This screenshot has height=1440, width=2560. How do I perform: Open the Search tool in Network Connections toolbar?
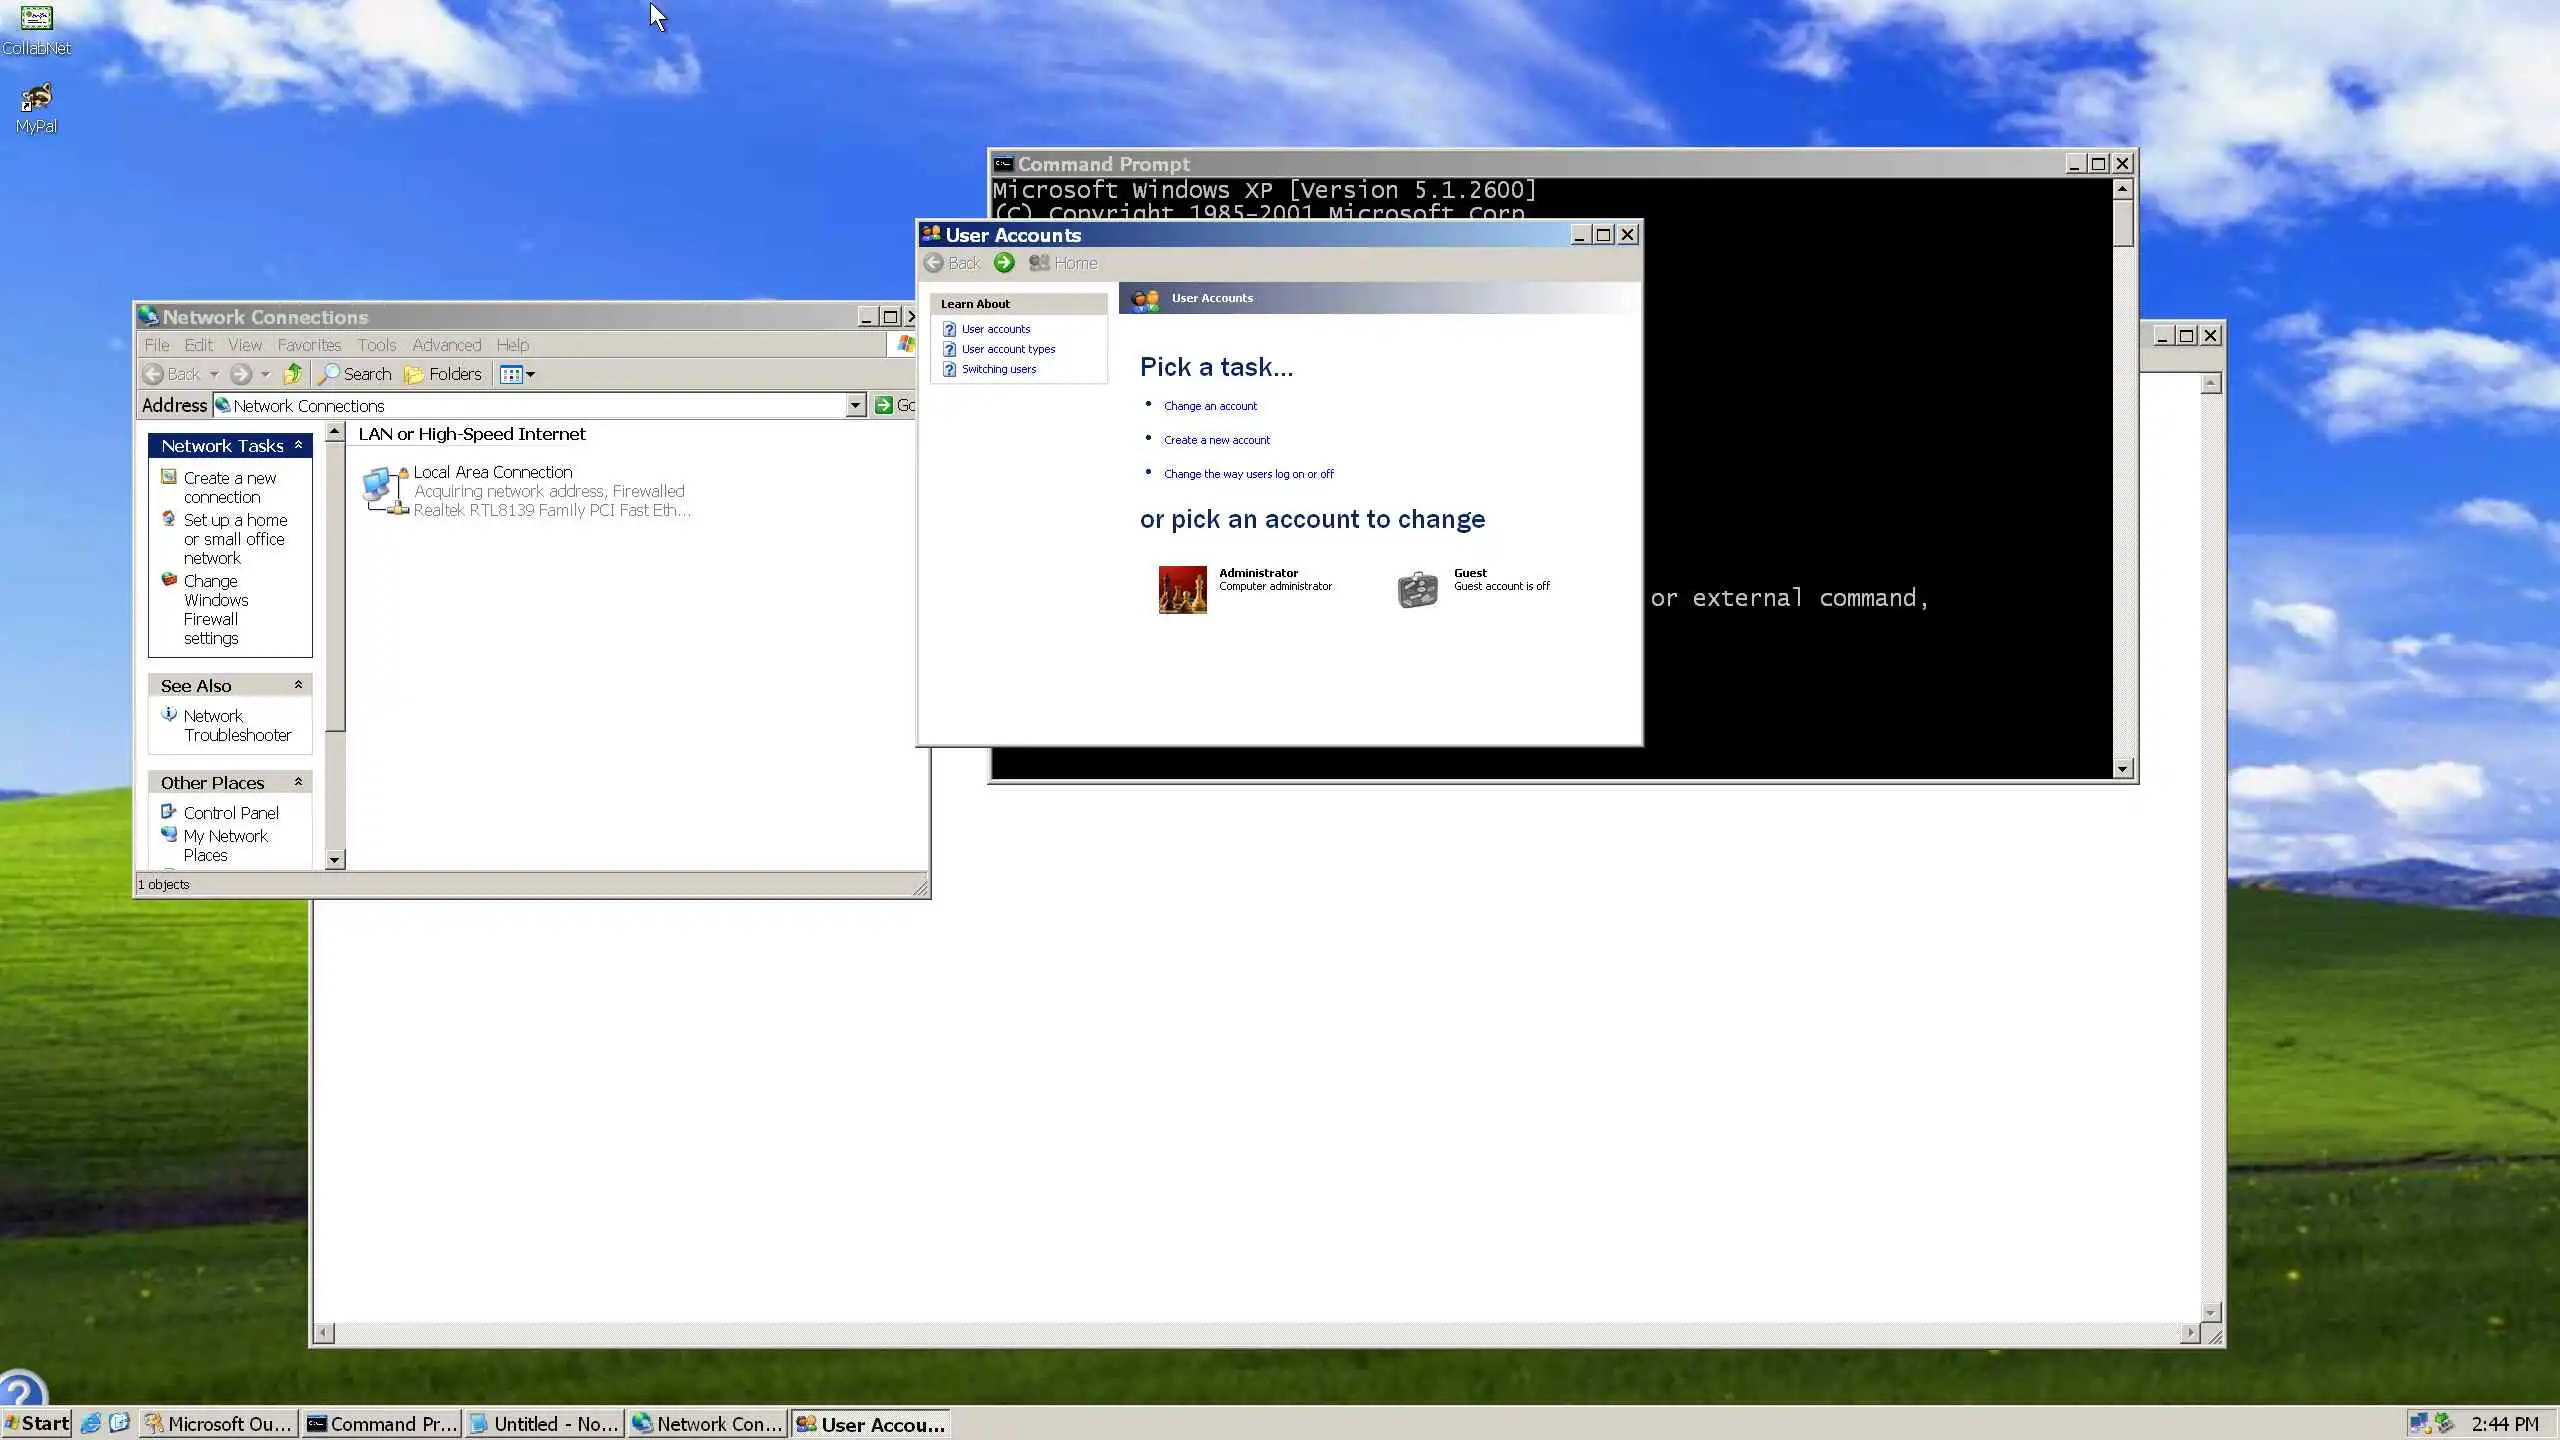pyautogui.click(x=355, y=374)
